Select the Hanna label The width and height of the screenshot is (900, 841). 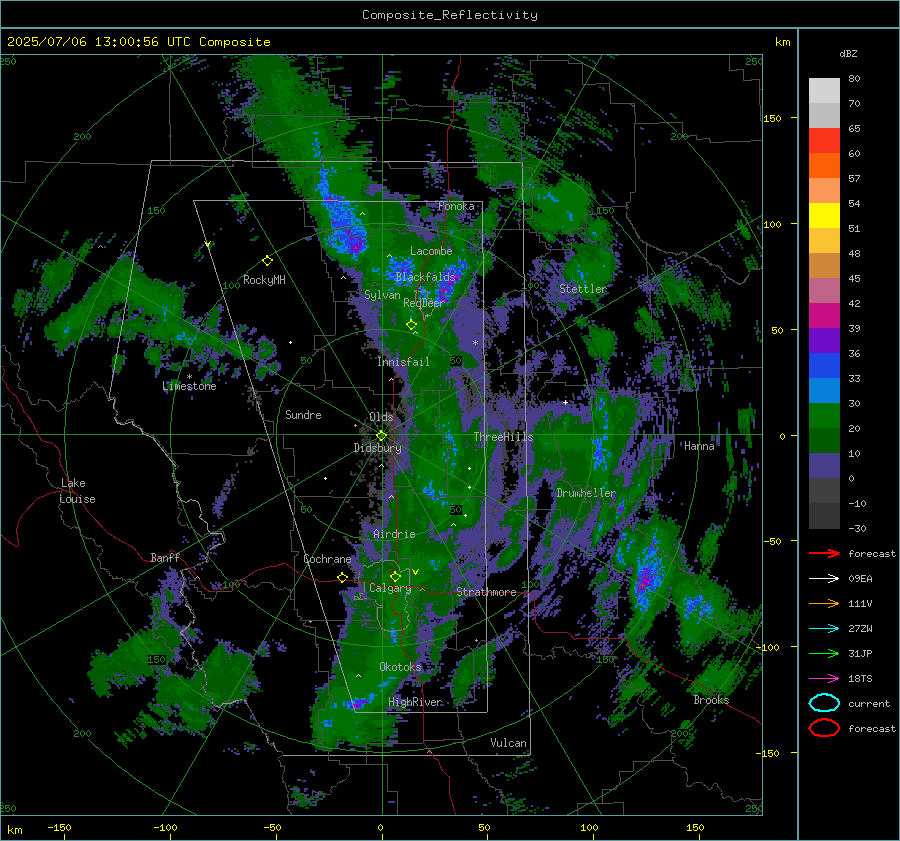699,446
